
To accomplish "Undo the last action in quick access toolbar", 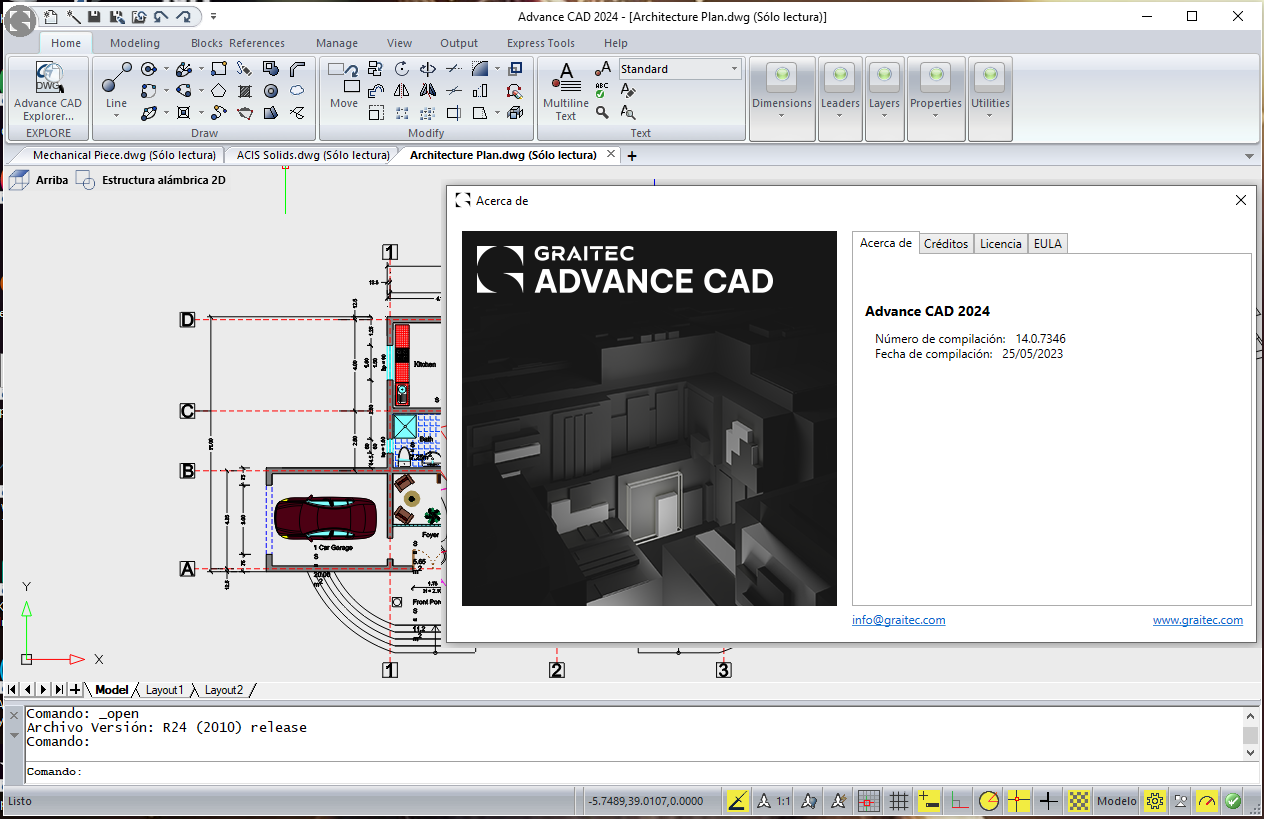I will click(x=161, y=17).
